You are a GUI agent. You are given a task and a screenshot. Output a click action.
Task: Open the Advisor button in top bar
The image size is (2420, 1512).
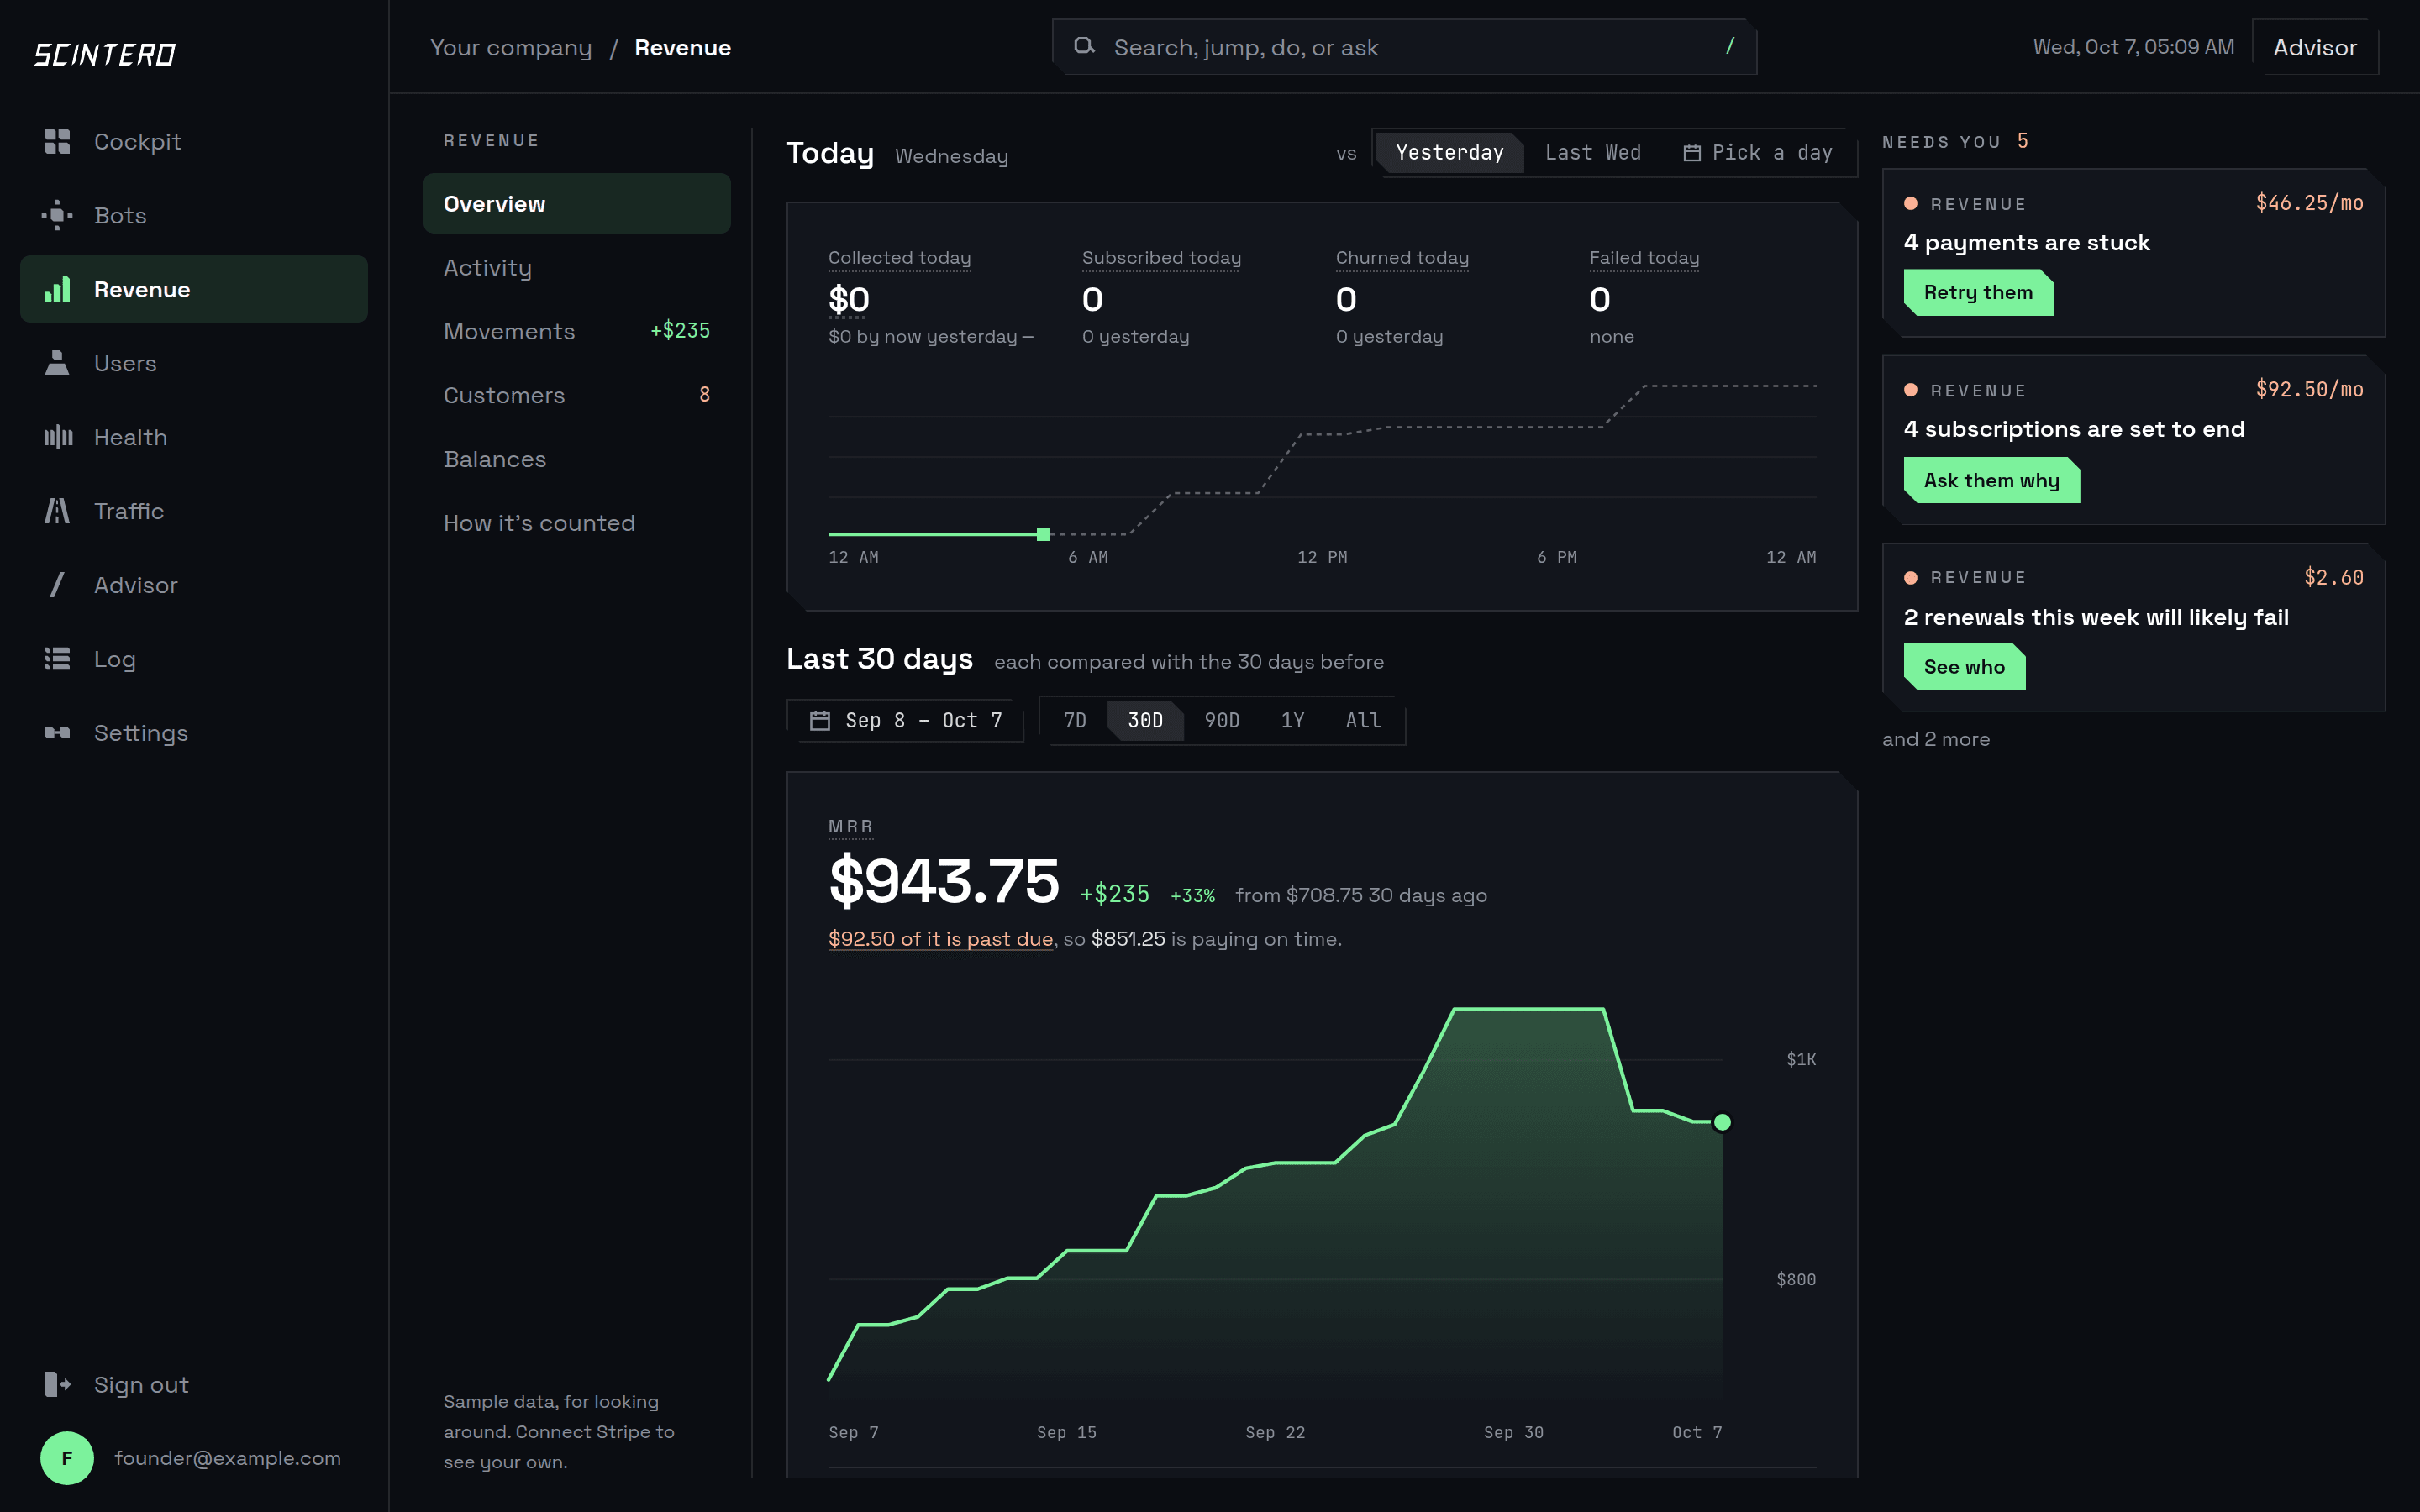[2314, 47]
